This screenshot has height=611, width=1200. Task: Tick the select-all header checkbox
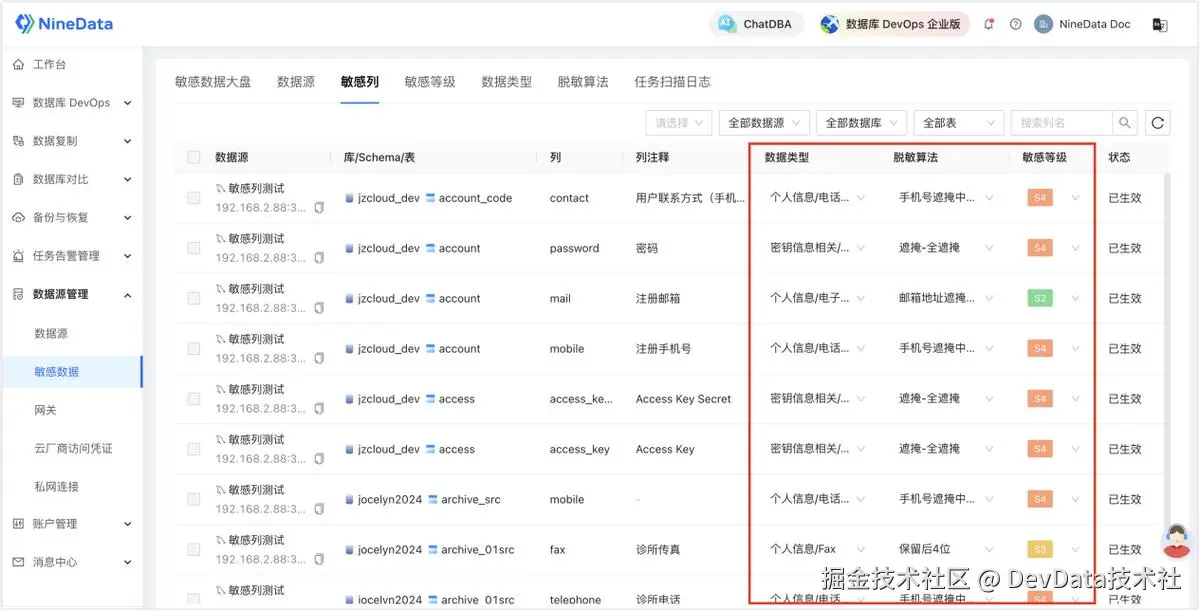(194, 157)
